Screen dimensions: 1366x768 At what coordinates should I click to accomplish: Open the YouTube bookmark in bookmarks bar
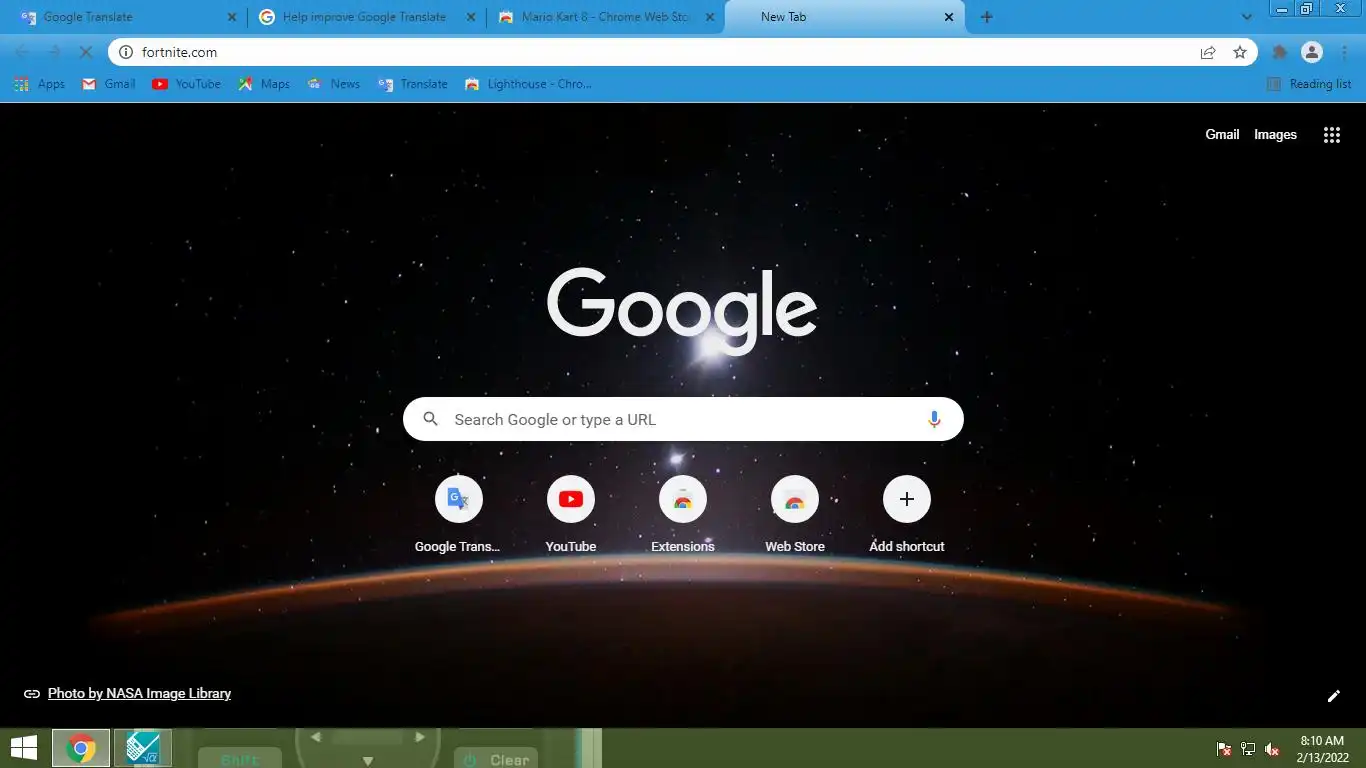click(186, 84)
